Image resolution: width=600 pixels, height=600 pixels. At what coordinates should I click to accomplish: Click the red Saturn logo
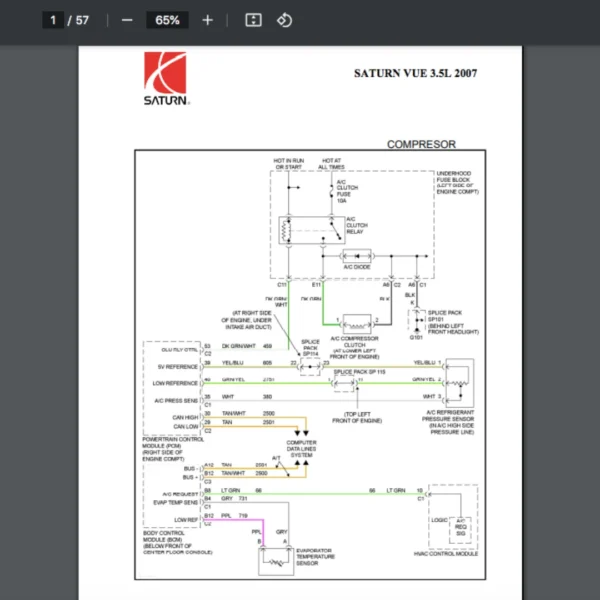[164, 73]
